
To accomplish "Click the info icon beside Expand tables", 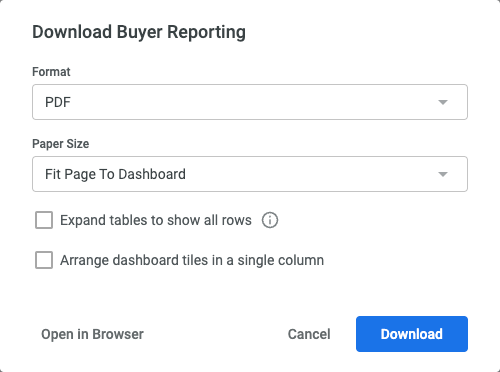I will [x=270, y=220].
